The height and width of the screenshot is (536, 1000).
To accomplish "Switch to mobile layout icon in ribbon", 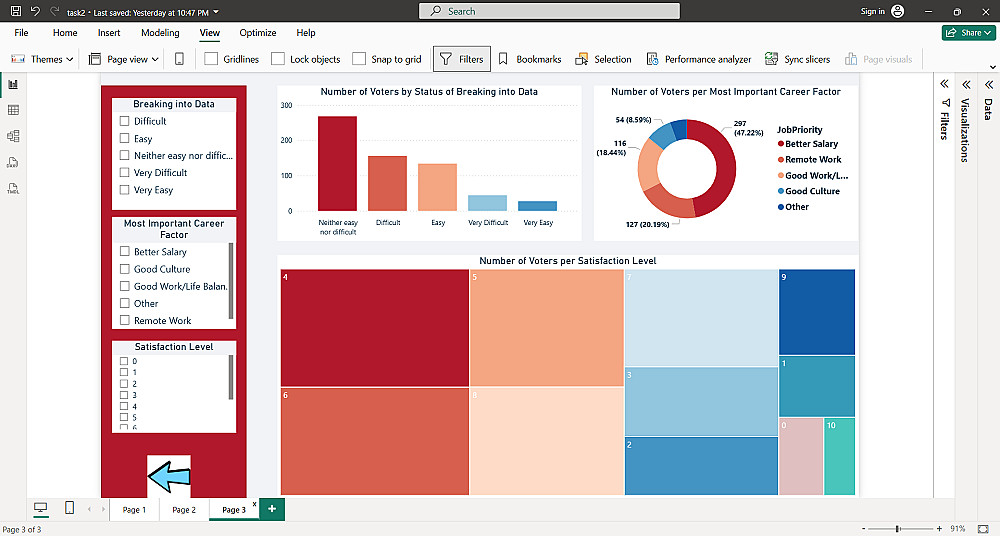I will [x=179, y=59].
